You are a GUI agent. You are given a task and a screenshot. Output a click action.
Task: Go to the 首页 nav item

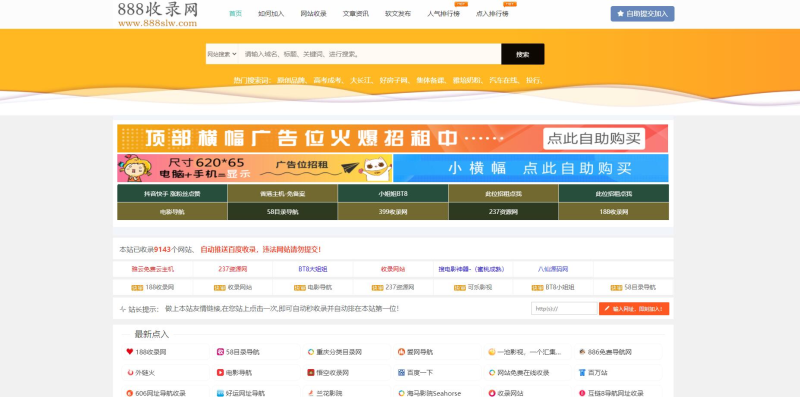point(235,14)
